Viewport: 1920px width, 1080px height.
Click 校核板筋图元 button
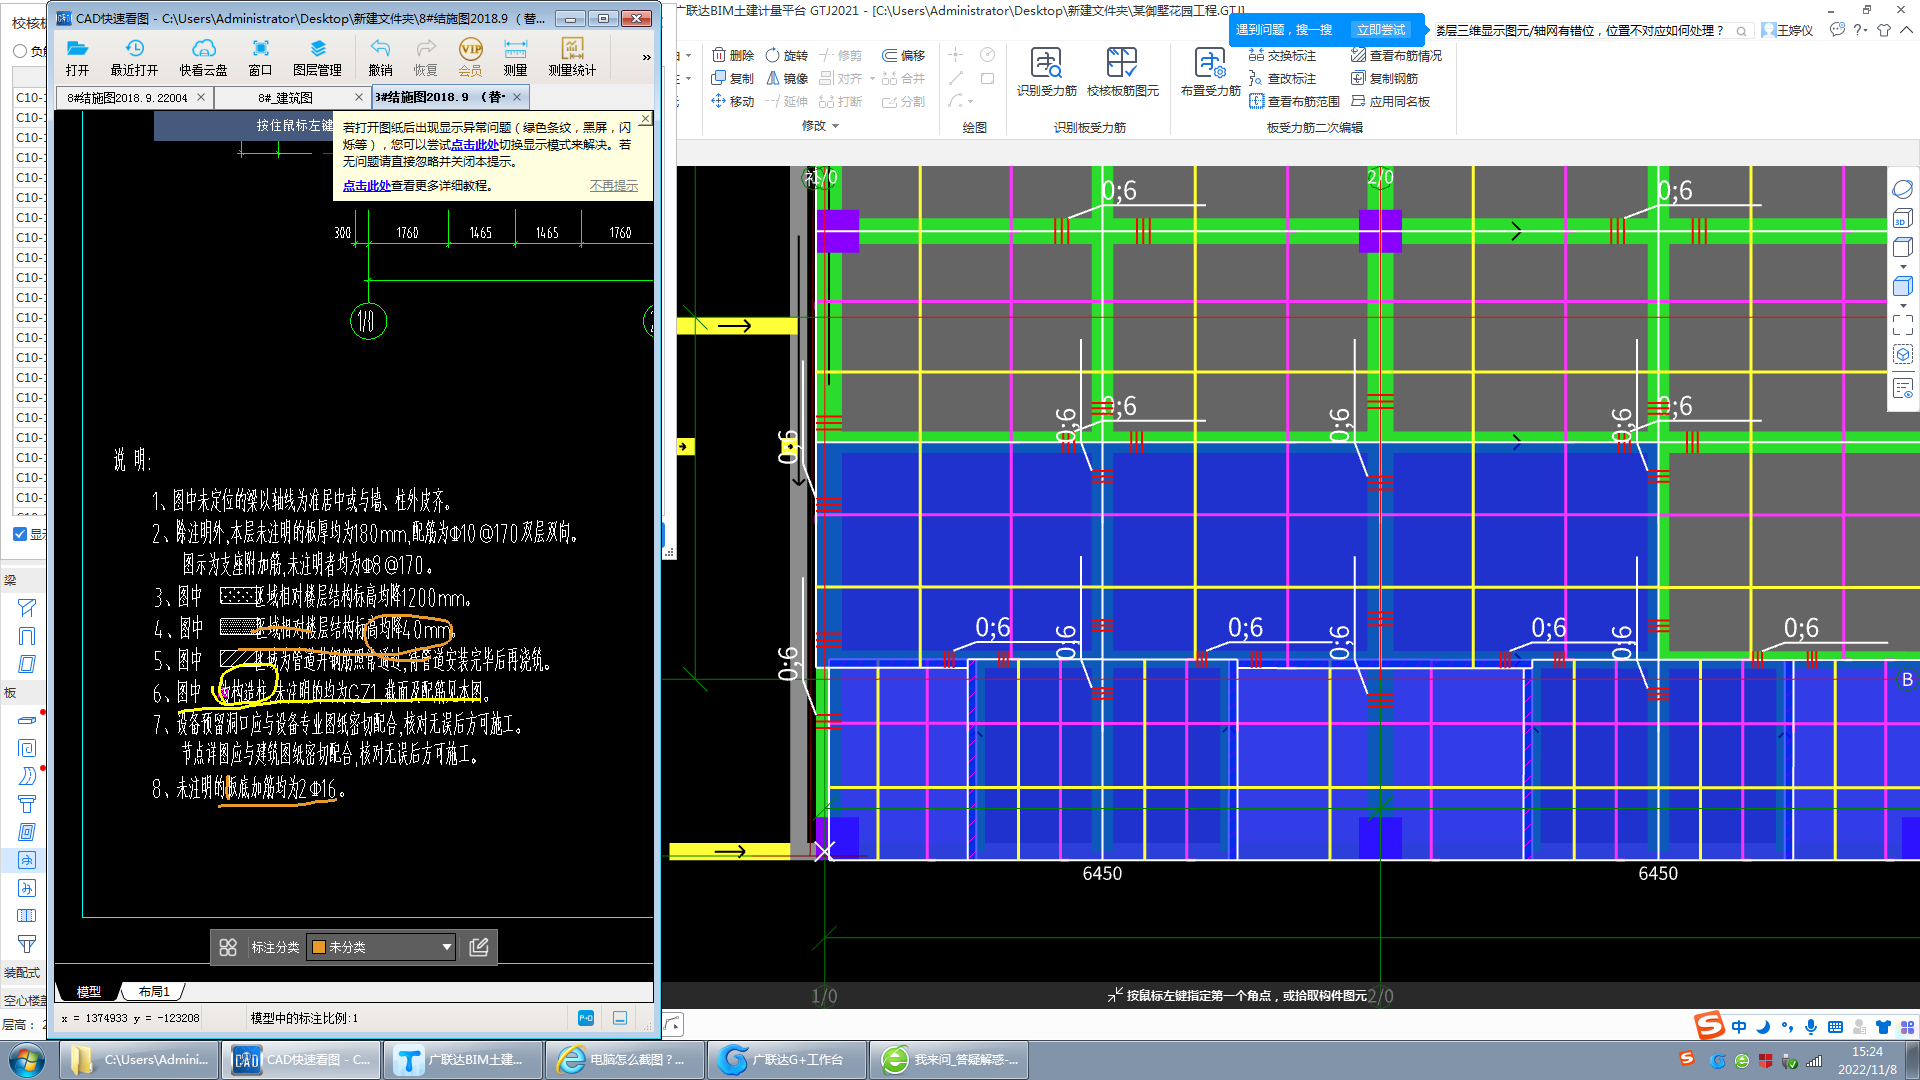1122,72
